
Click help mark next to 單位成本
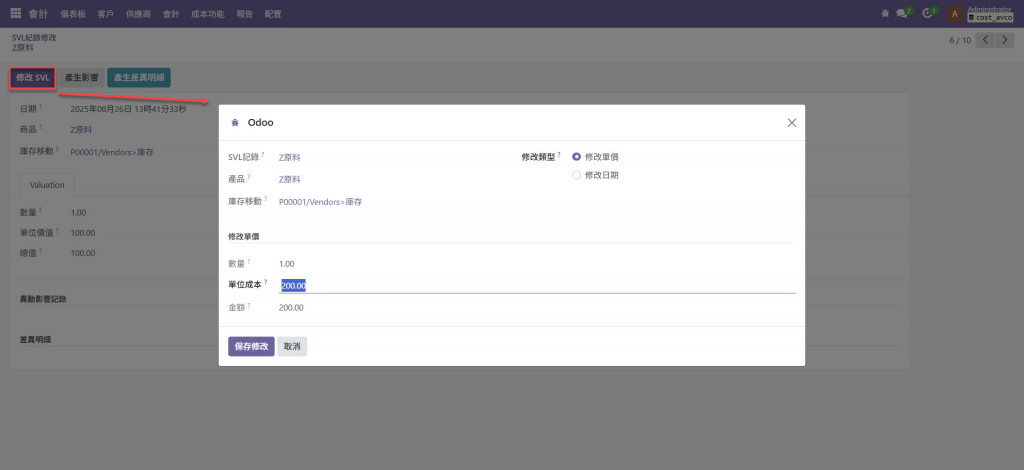pyautogui.click(x=266, y=282)
